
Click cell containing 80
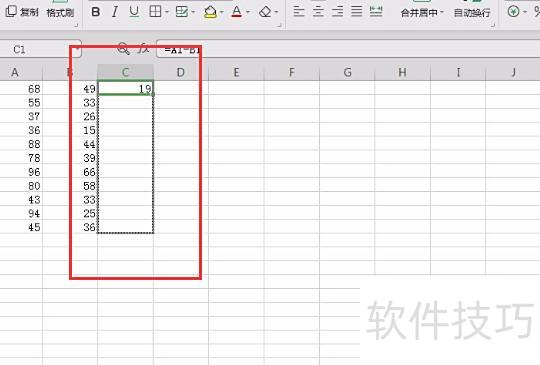(21, 186)
